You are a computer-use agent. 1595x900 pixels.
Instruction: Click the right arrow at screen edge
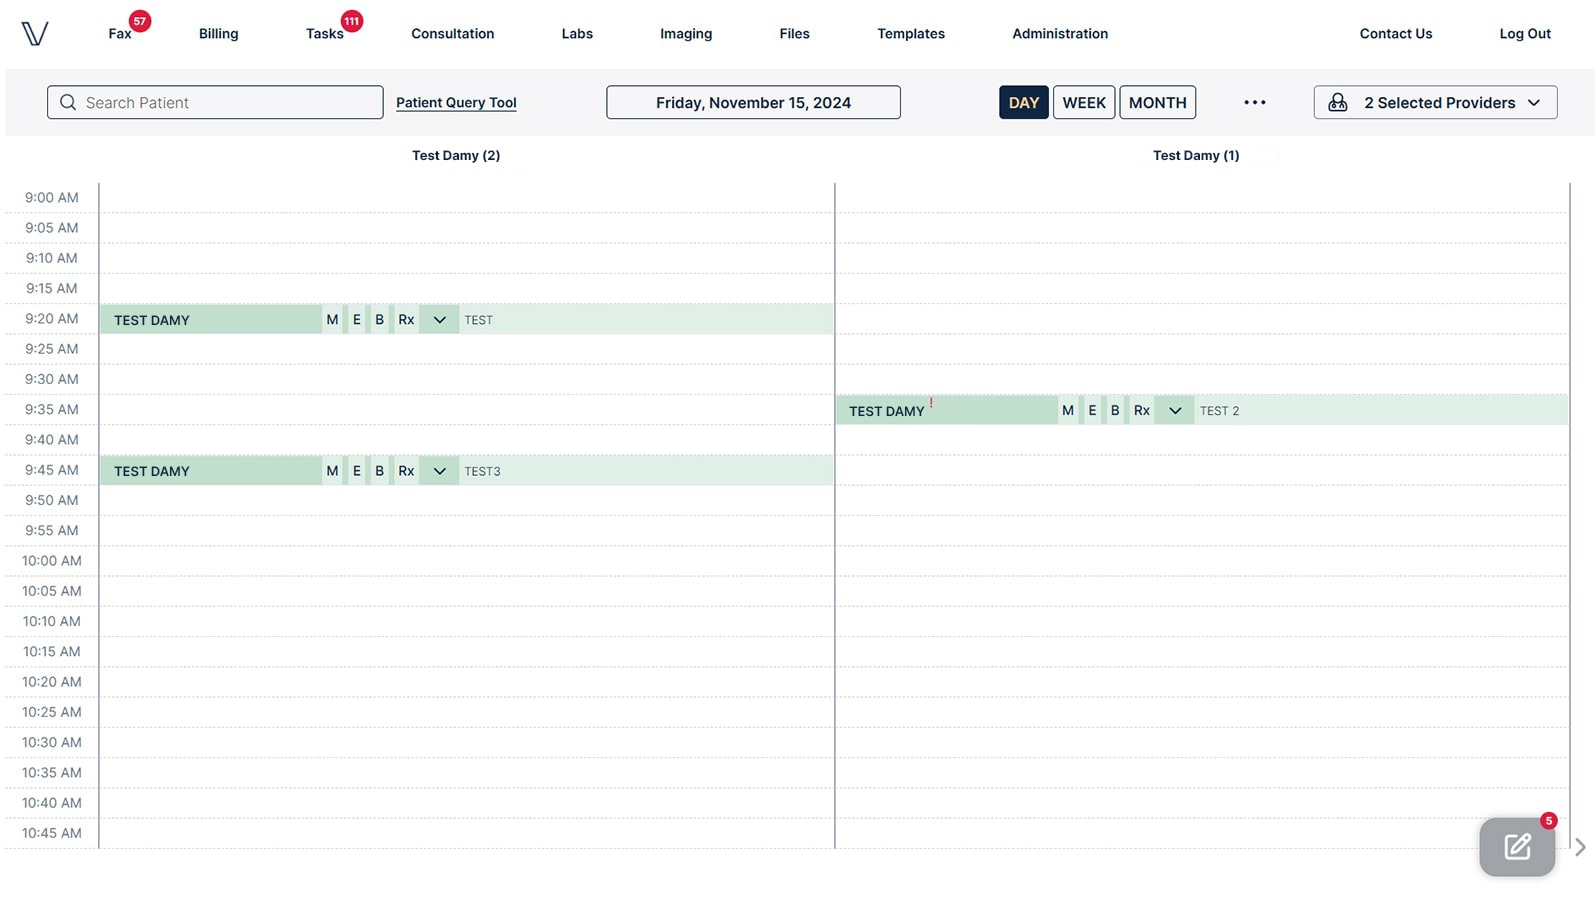pyautogui.click(x=1580, y=847)
